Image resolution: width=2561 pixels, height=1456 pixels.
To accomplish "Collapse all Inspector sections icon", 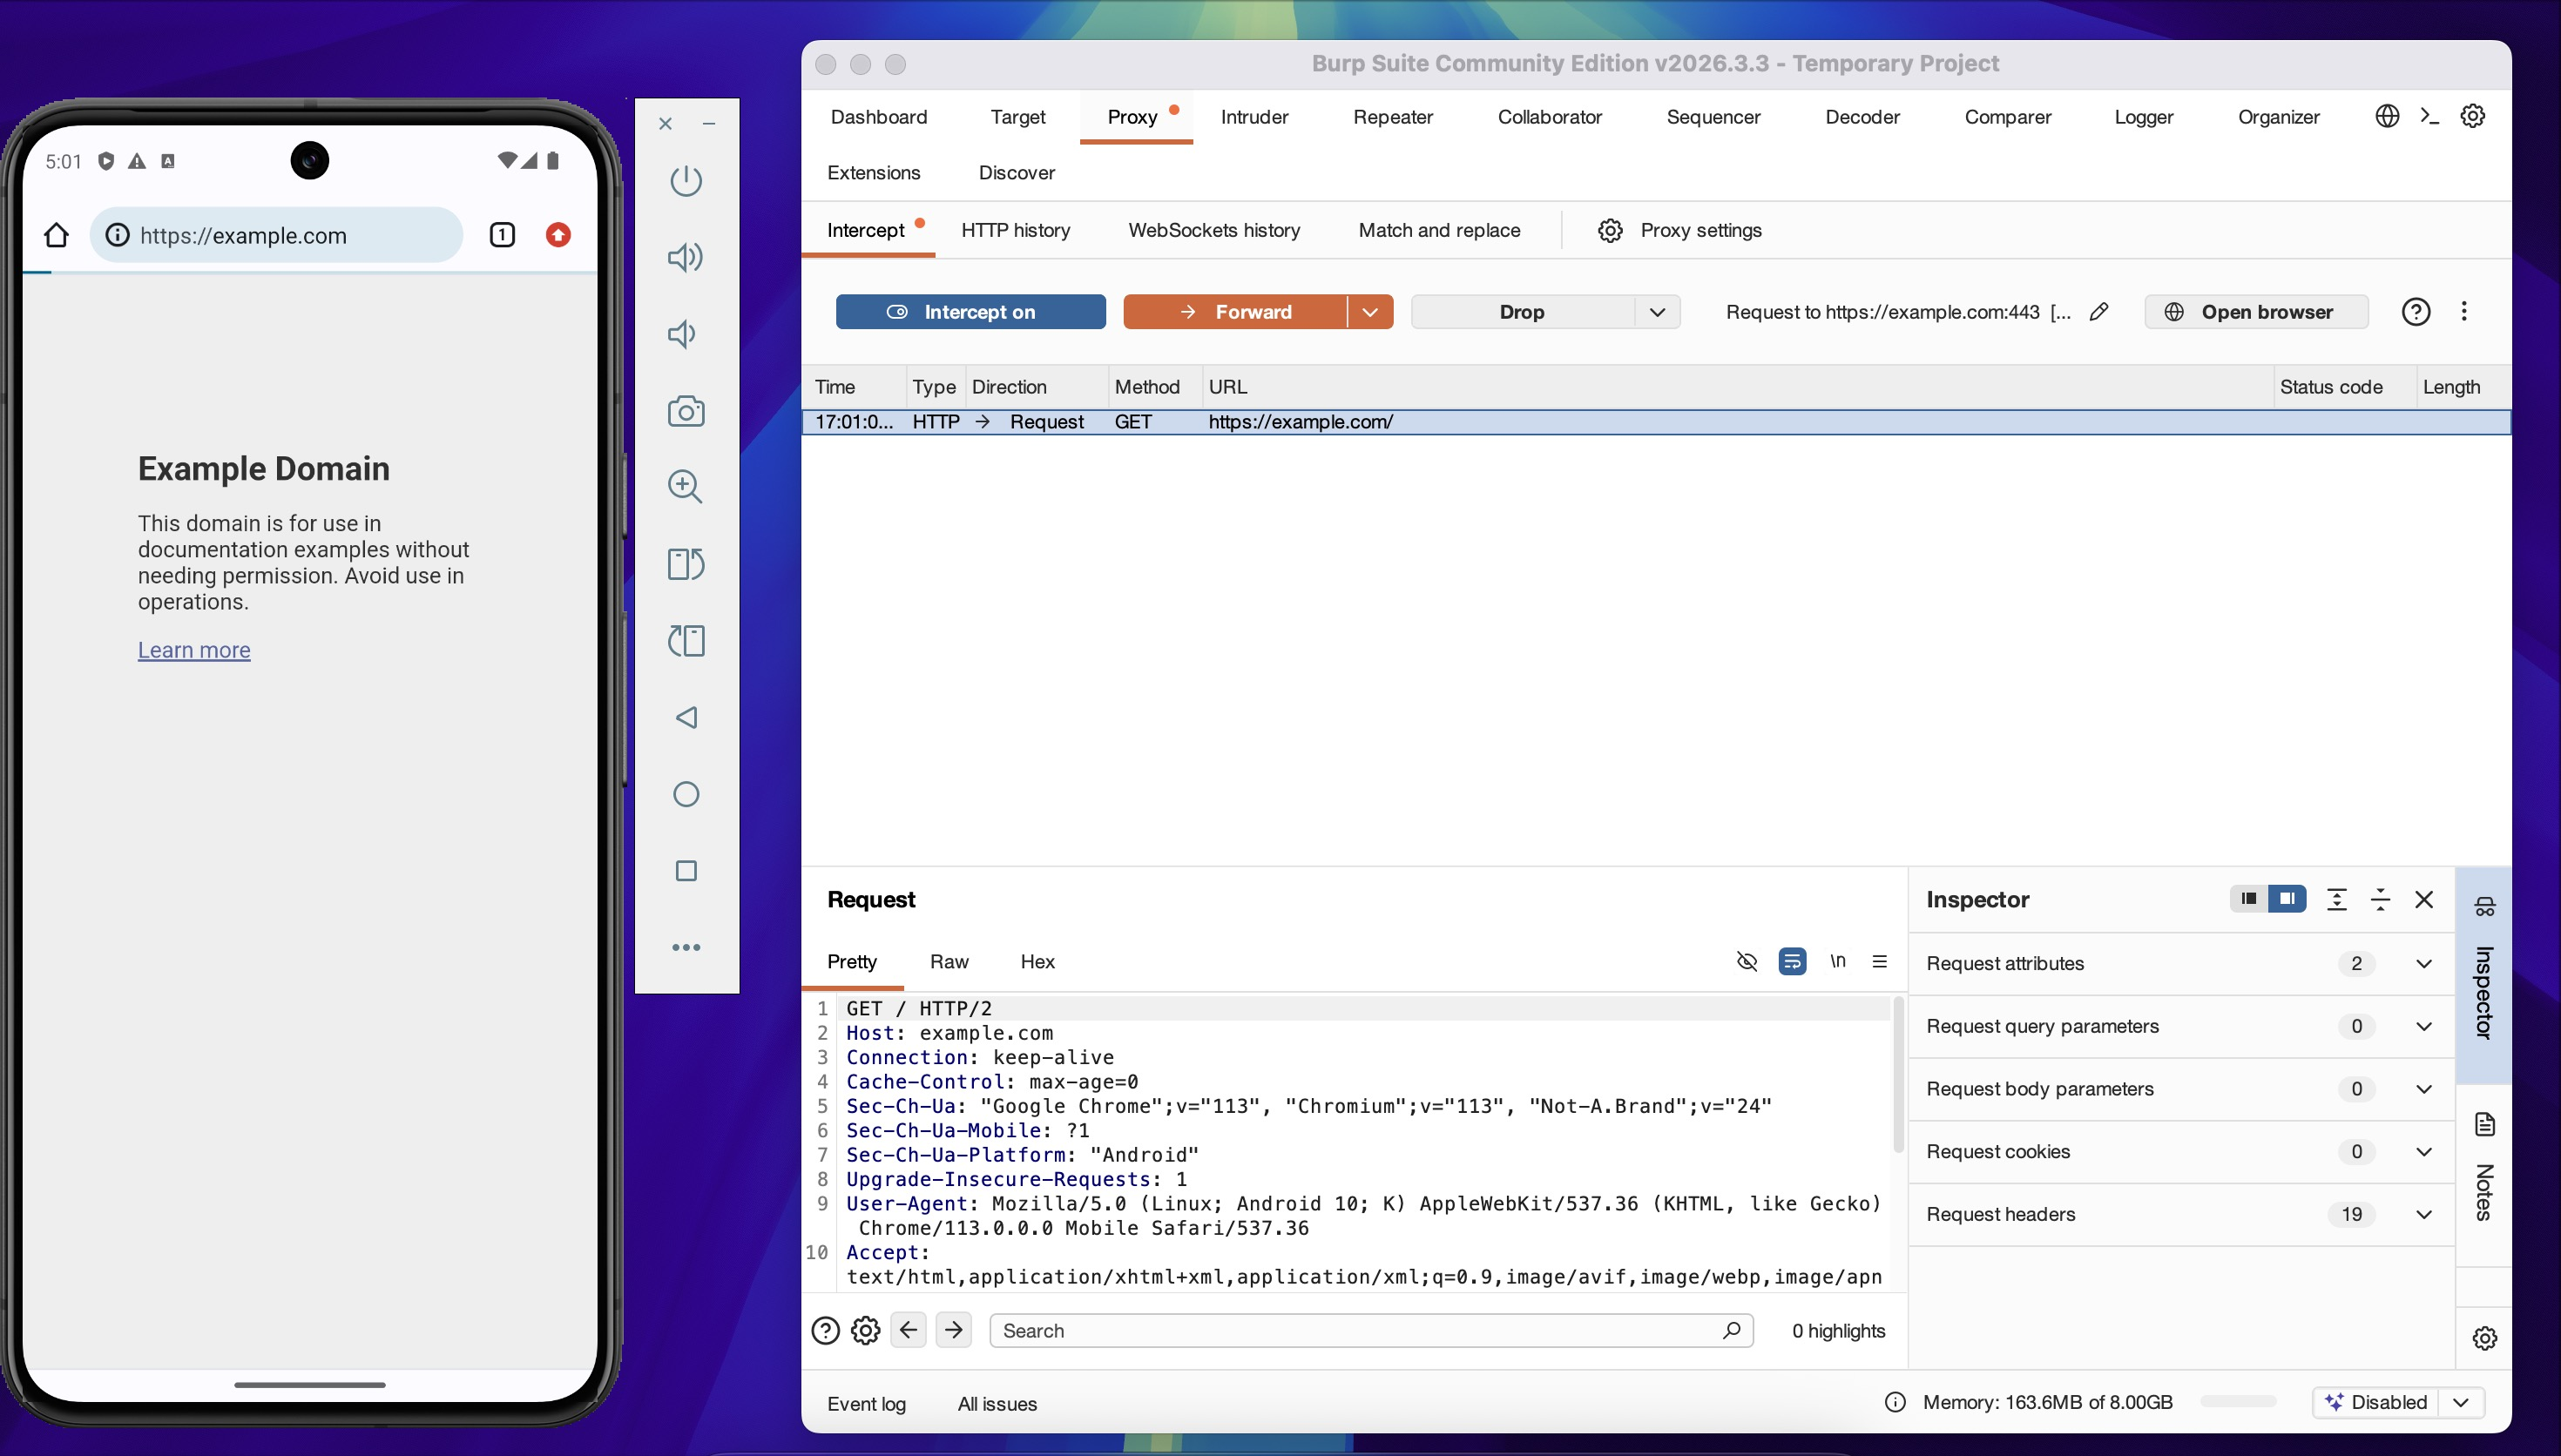I will 2381,899.
